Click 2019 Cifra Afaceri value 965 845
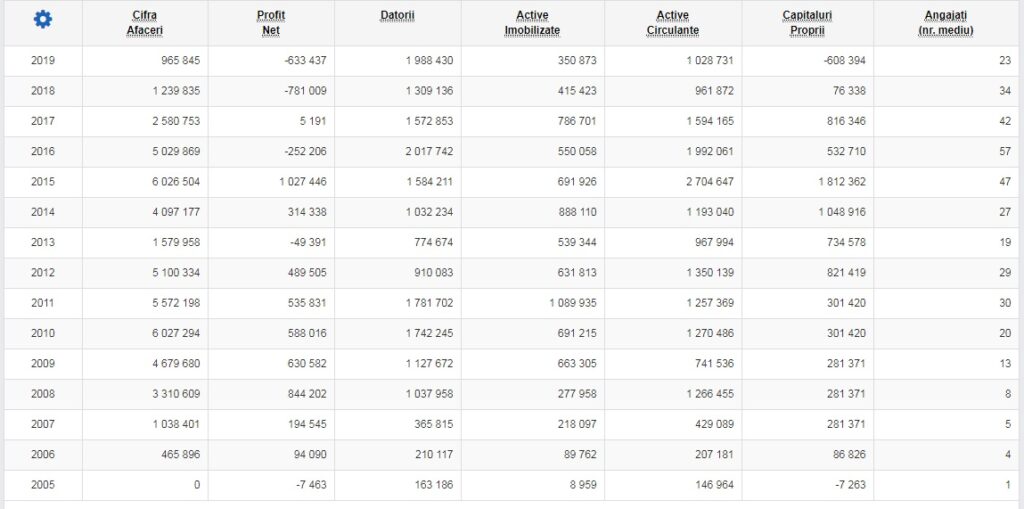Screen dimensions: 1024x509 pyautogui.click(x=176, y=61)
